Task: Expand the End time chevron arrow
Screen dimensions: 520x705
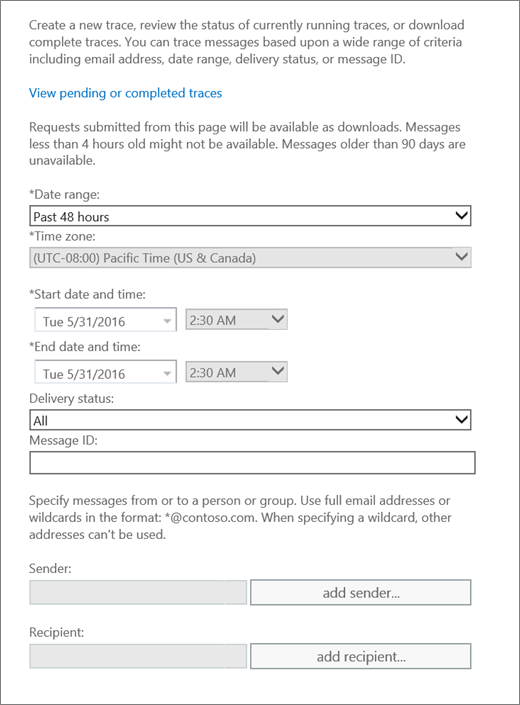Action: point(278,371)
